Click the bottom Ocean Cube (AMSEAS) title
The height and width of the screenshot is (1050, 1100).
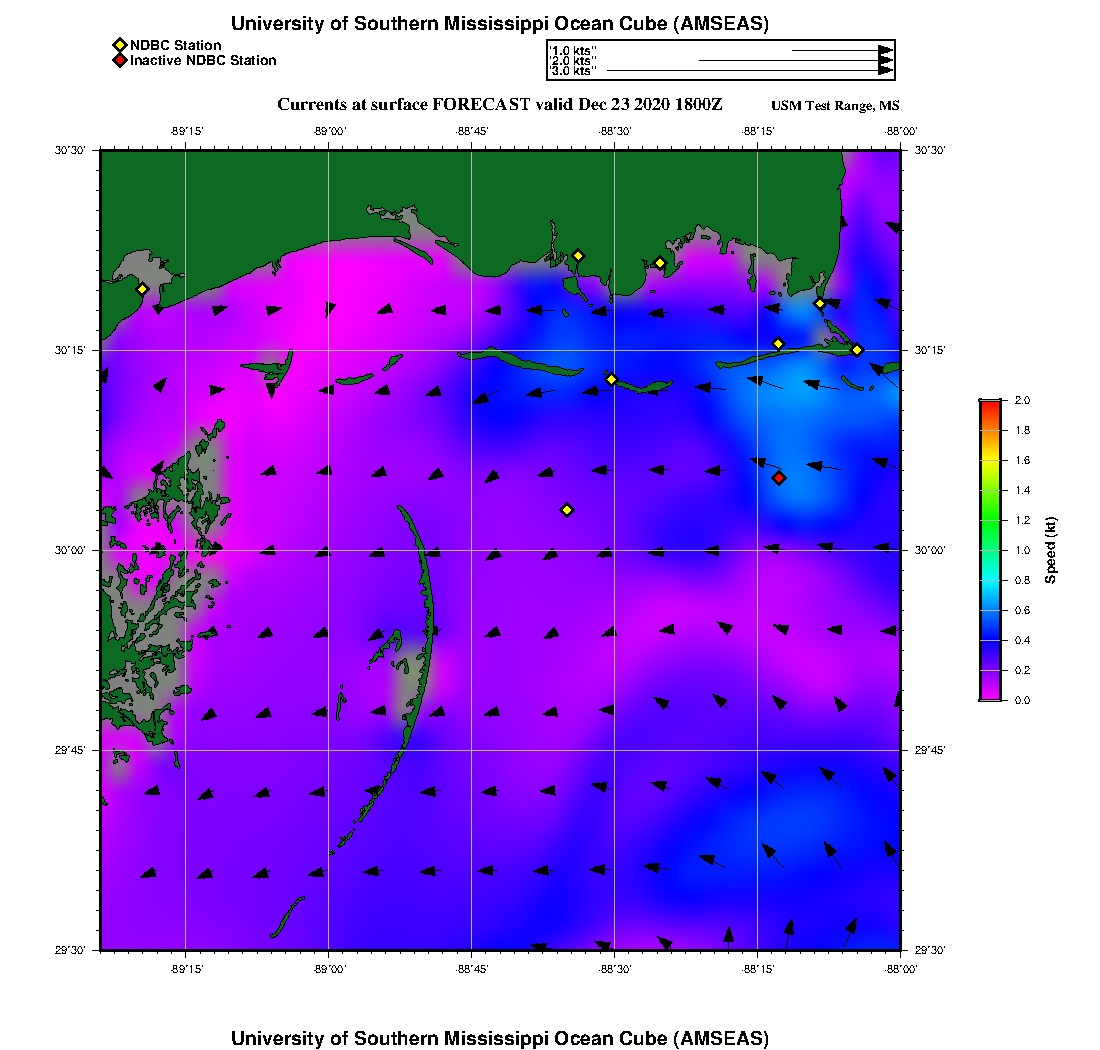499,1037
